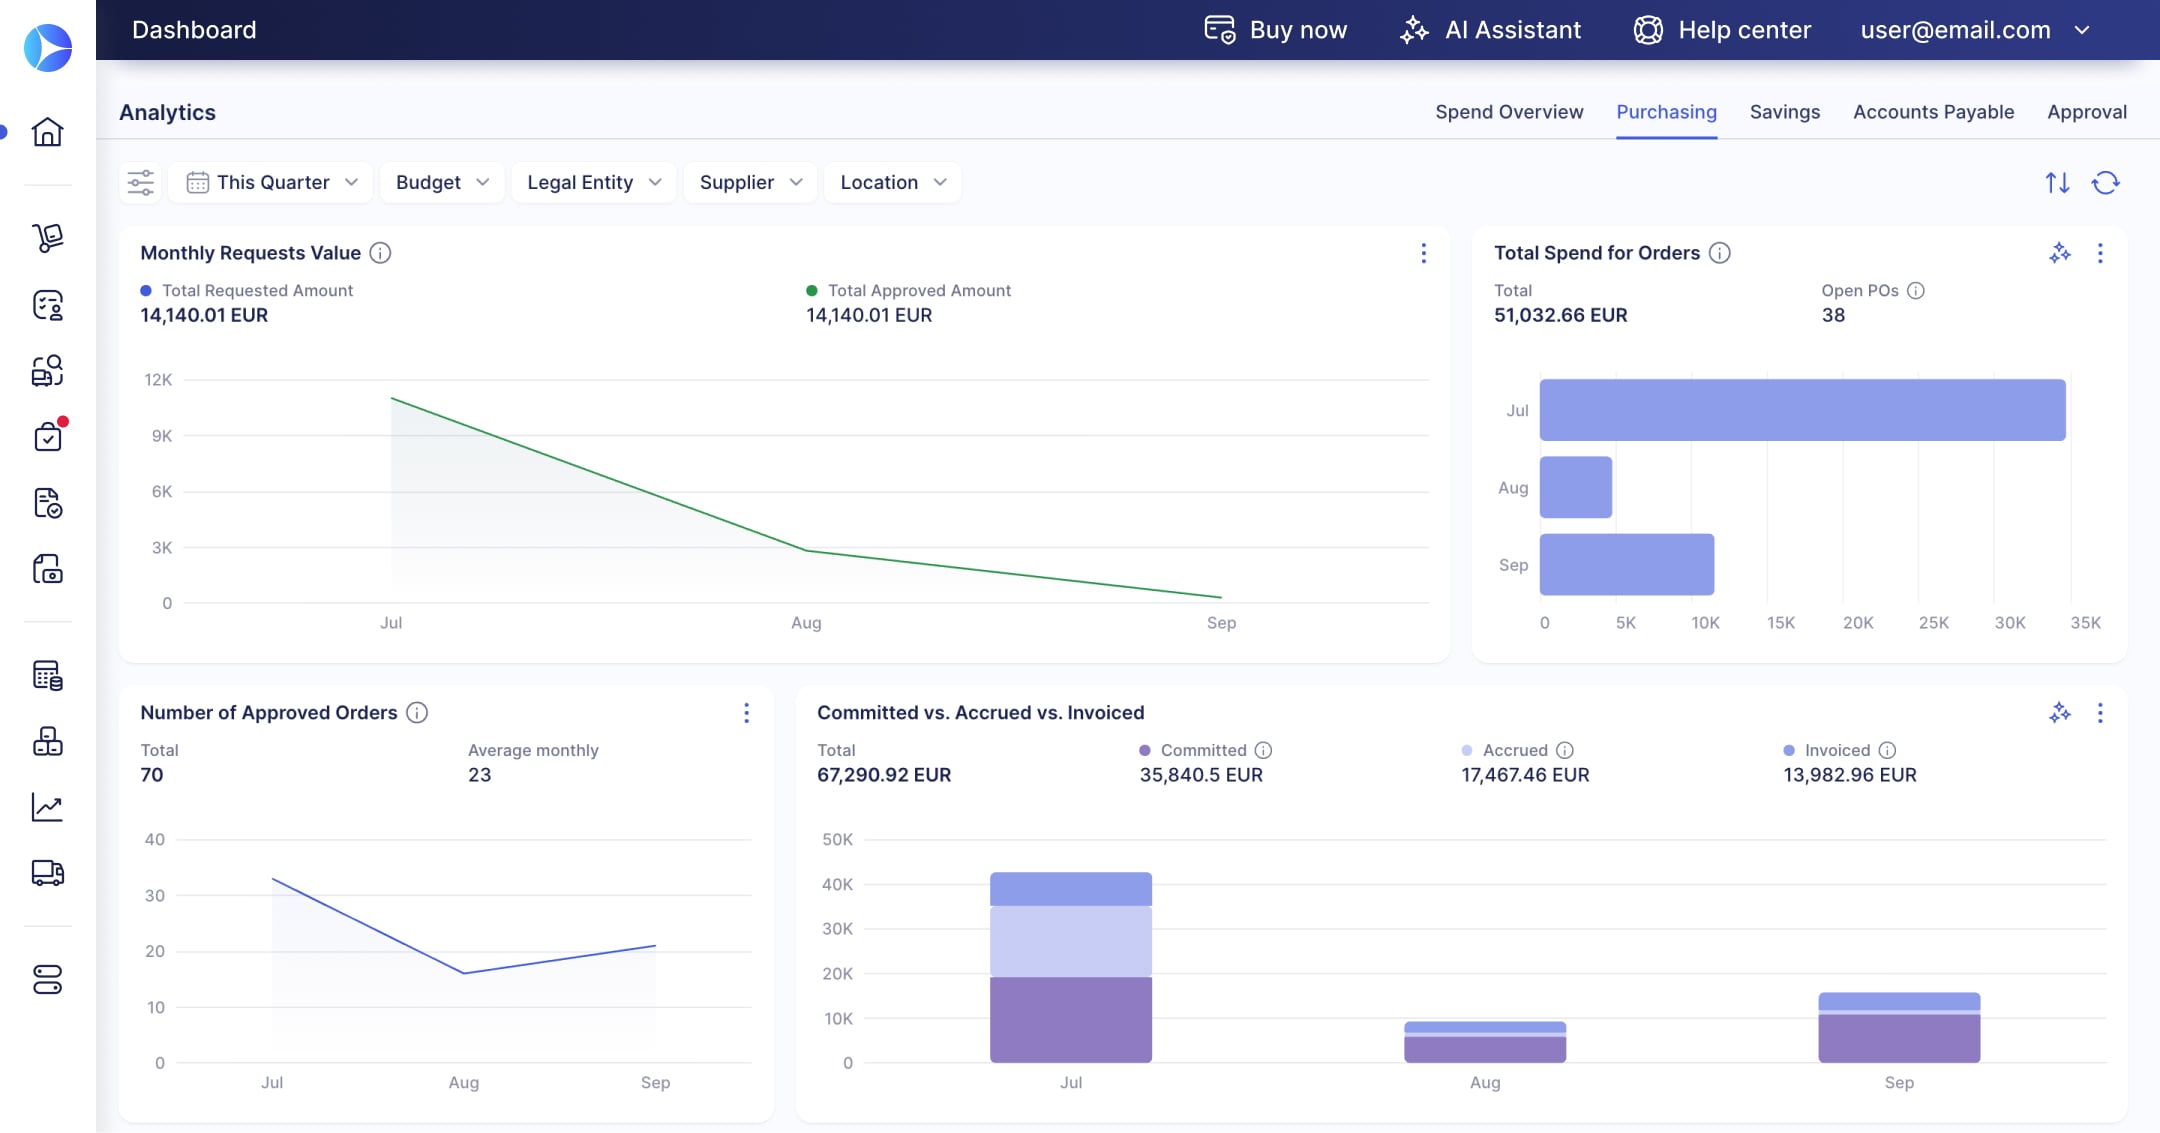
Task: Open the delivery truck sidebar icon
Action: click(47, 873)
